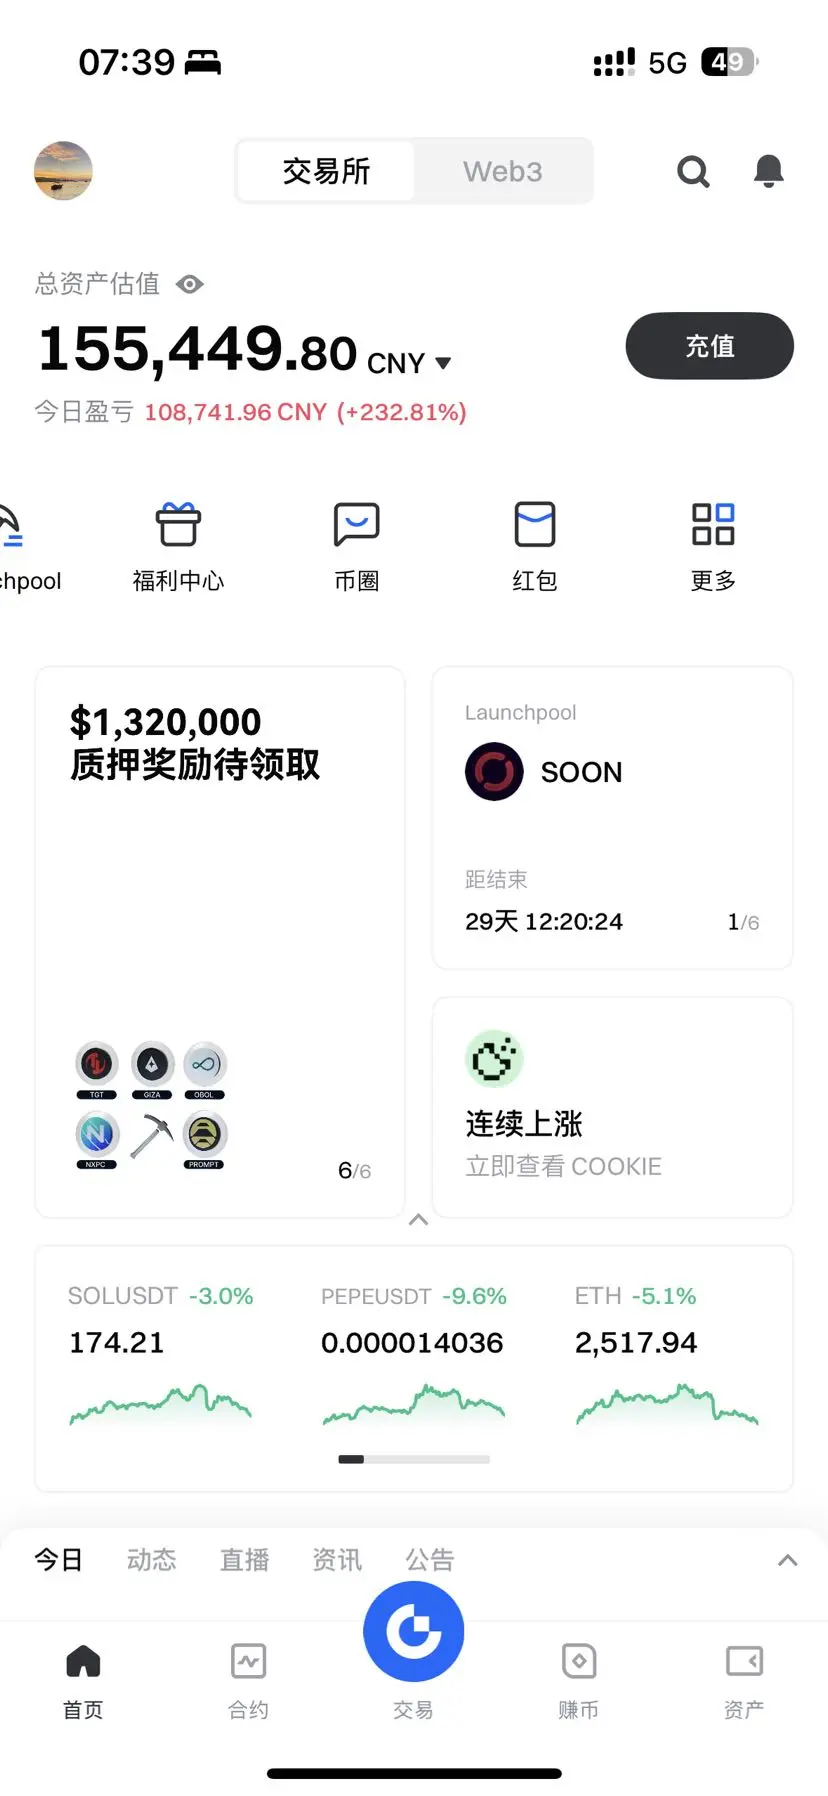828x1796 pixels.
Task: Open the search magnifier icon
Action: 693,172
